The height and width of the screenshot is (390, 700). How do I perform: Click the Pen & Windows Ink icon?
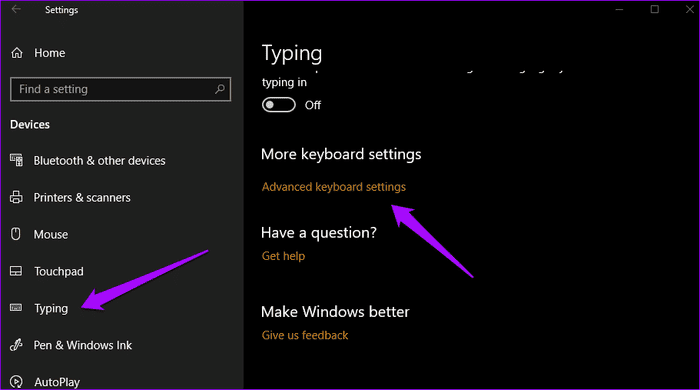click(16, 345)
